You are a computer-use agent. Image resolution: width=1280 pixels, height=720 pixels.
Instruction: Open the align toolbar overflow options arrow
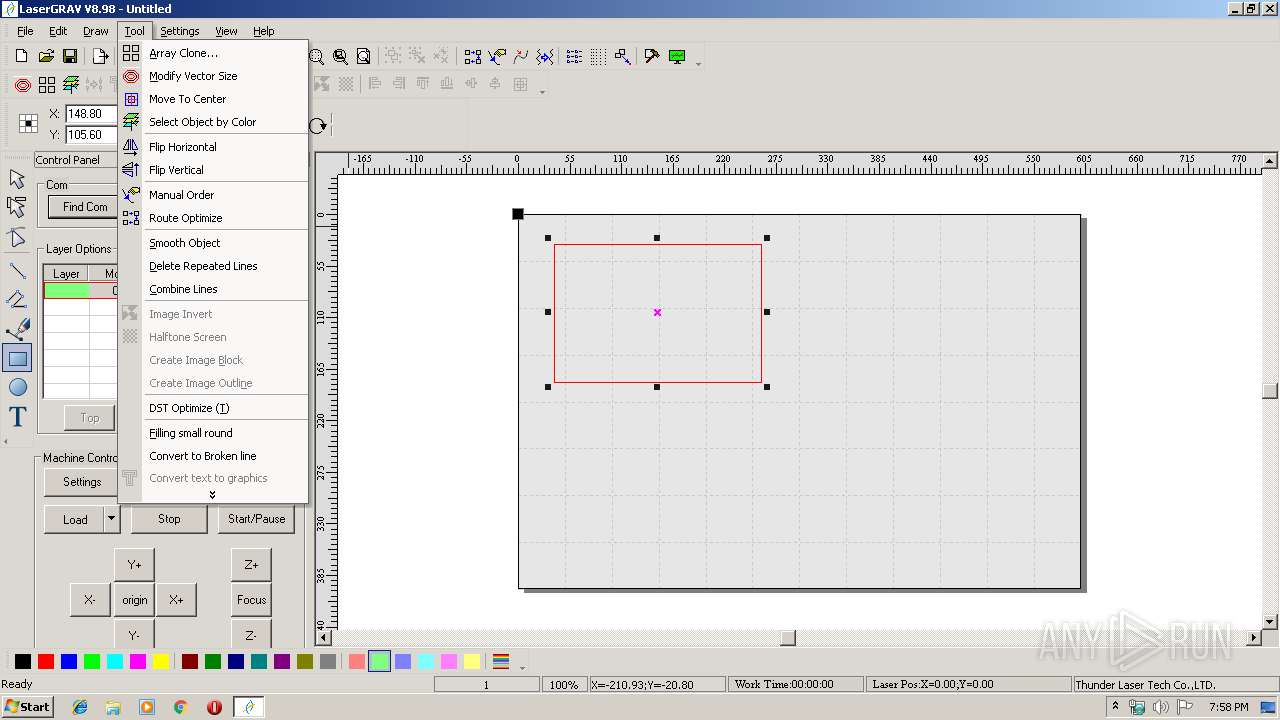click(x=542, y=90)
